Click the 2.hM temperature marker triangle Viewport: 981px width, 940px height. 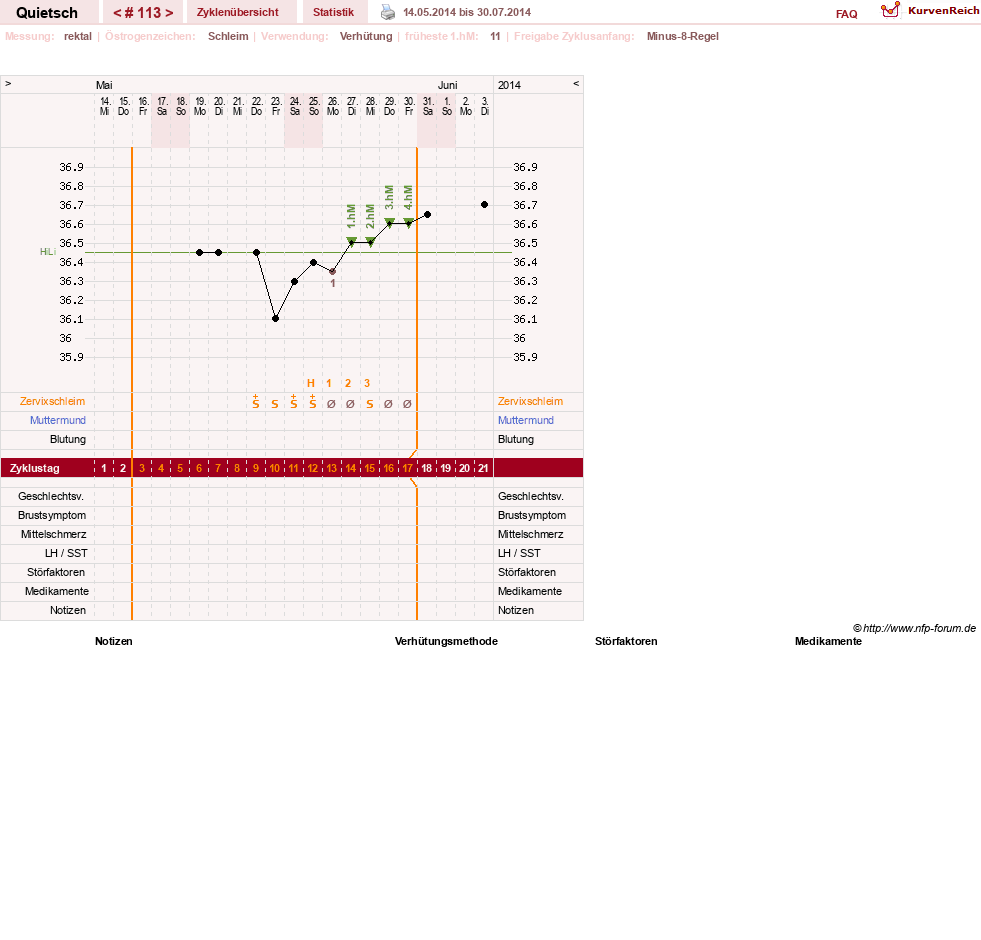coord(370,242)
